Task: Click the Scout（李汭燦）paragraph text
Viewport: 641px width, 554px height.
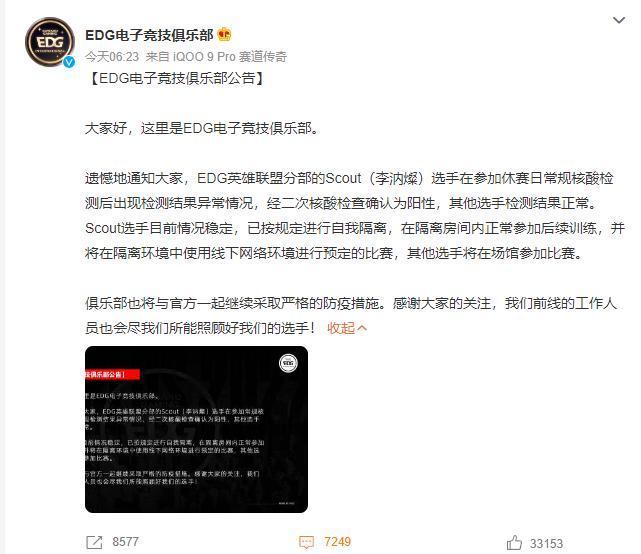Action: pos(355,215)
